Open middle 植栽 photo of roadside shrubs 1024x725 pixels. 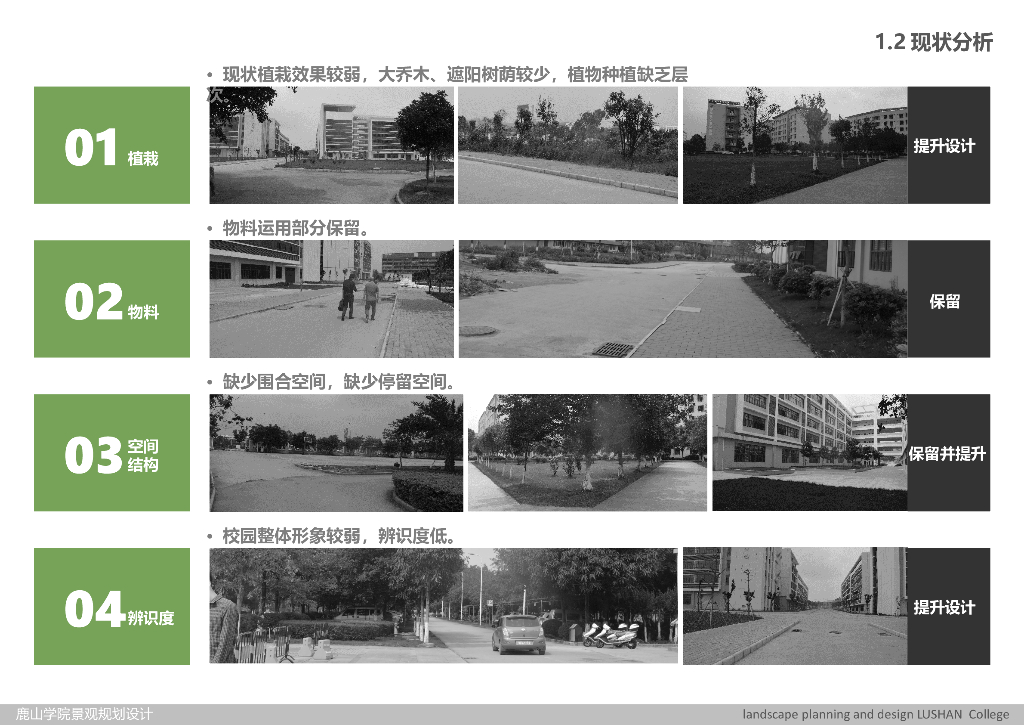click(568, 145)
